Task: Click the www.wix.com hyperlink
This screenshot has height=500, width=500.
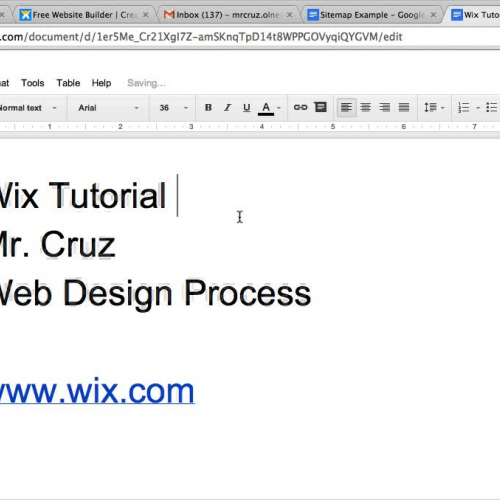Action: [x=97, y=391]
